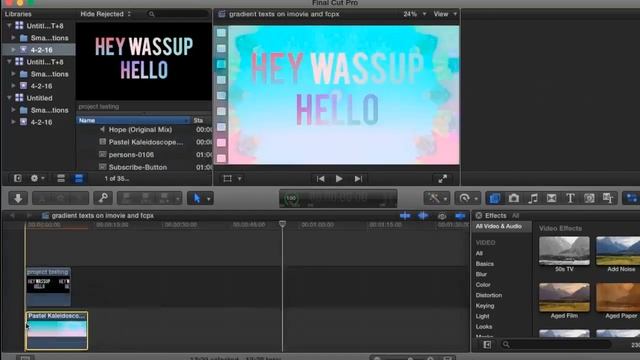Select the 50s TV effect thumbnail
Screen dimensions: 640x360
564,251
